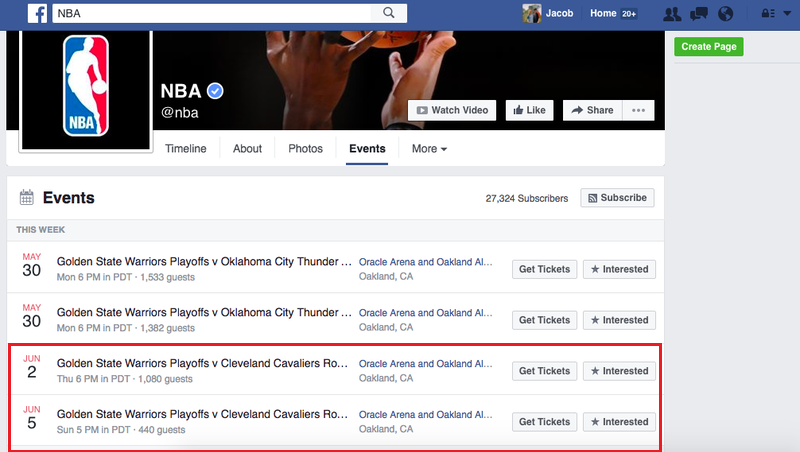Screen dimensions: 800x452
Task: Get Tickets for the Jun 2 event
Action: click(x=544, y=371)
